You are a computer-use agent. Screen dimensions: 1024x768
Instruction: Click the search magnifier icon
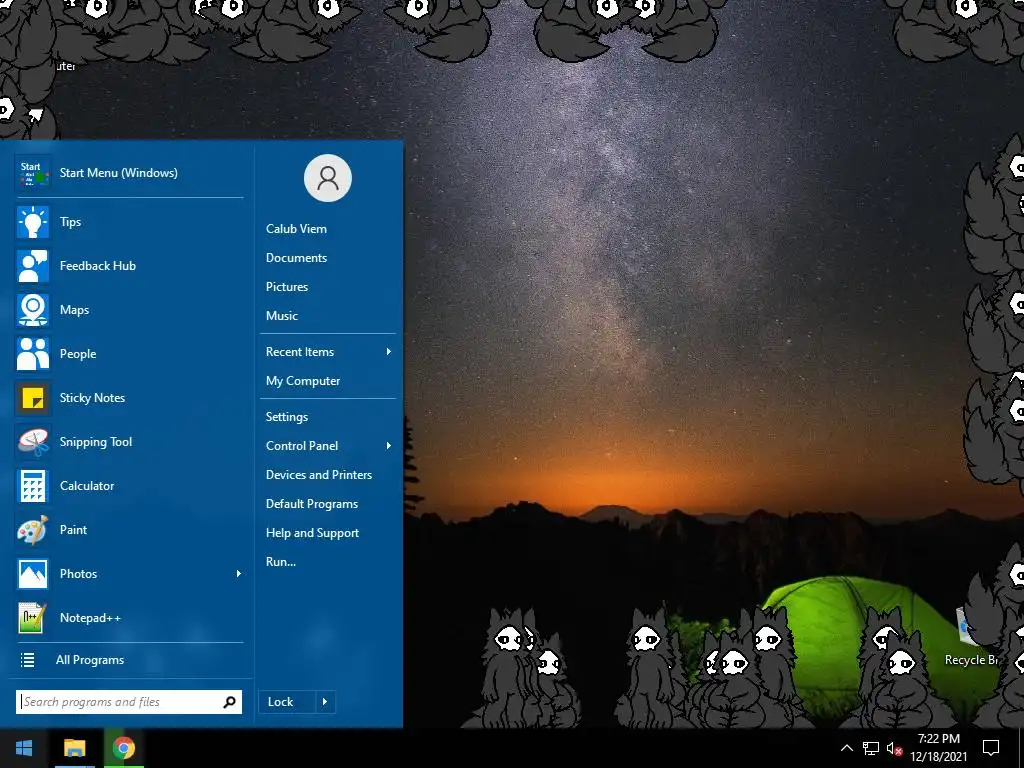[229, 702]
